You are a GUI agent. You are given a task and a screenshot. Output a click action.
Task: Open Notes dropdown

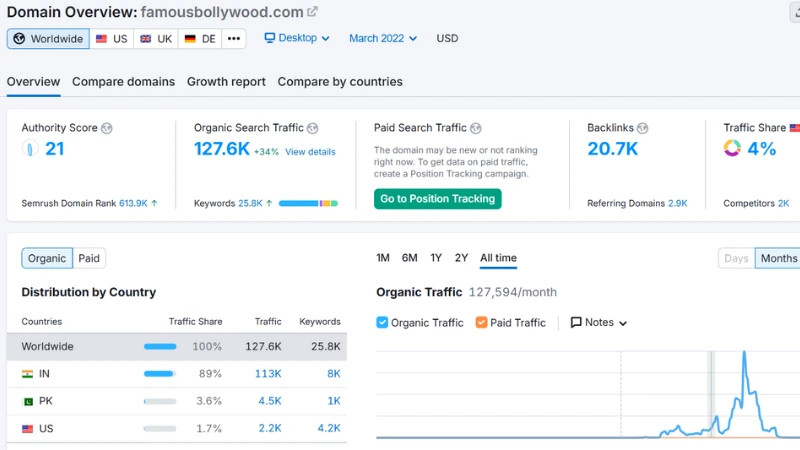tap(598, 322)
